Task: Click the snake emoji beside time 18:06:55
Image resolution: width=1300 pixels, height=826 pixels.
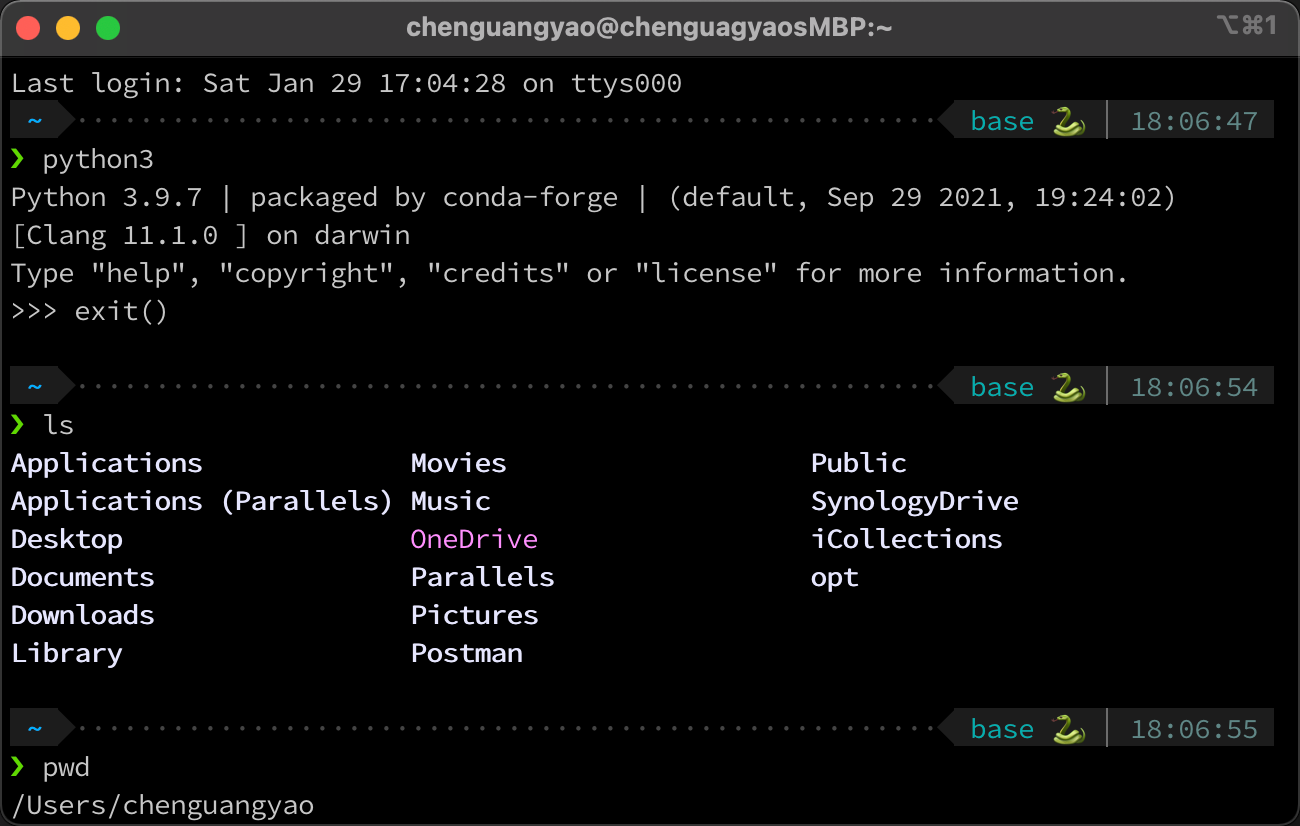Action: [x=1068, y=730]
